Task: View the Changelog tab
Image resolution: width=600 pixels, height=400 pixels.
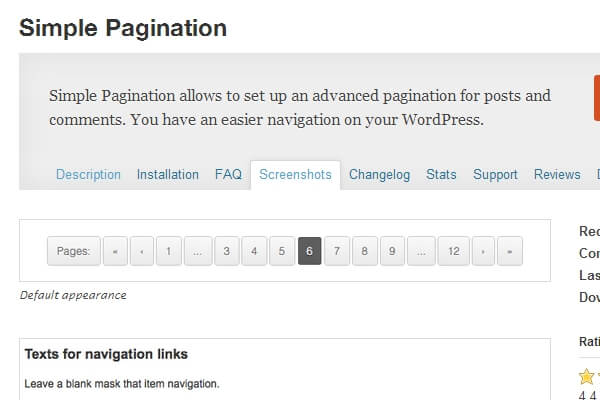Action: pos(379,174)
